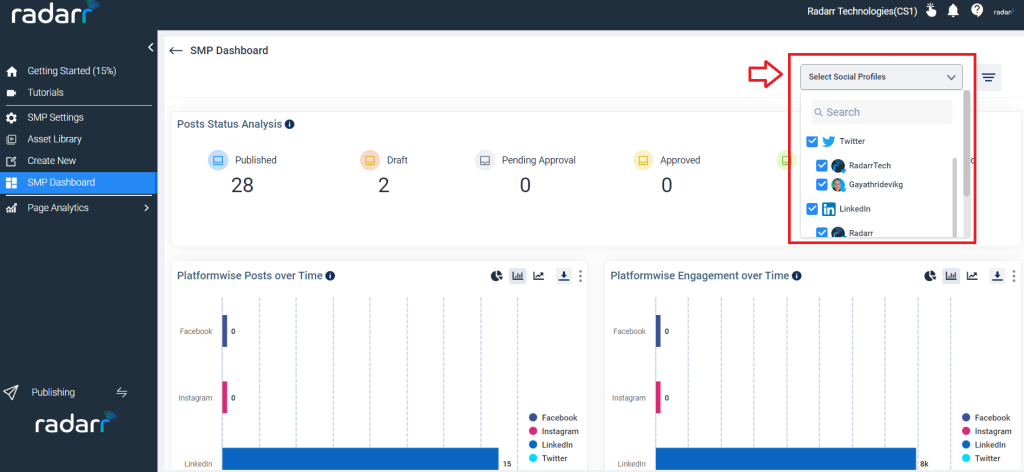Click the hand pointer icon in header
Screen dimensions: 1024x472
pos(930,10)
